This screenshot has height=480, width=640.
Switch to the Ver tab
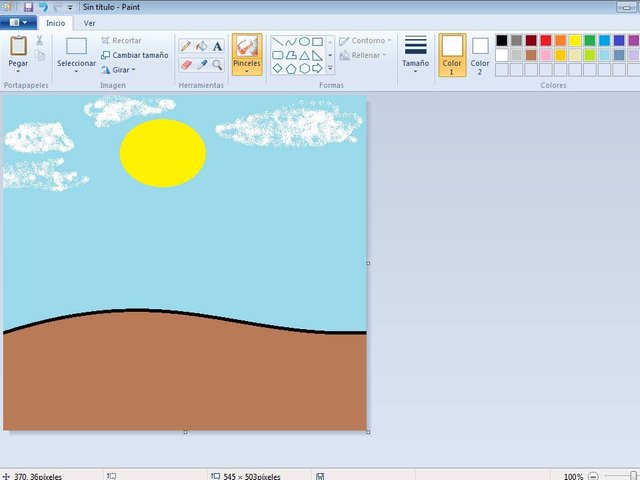click(89, 23)
